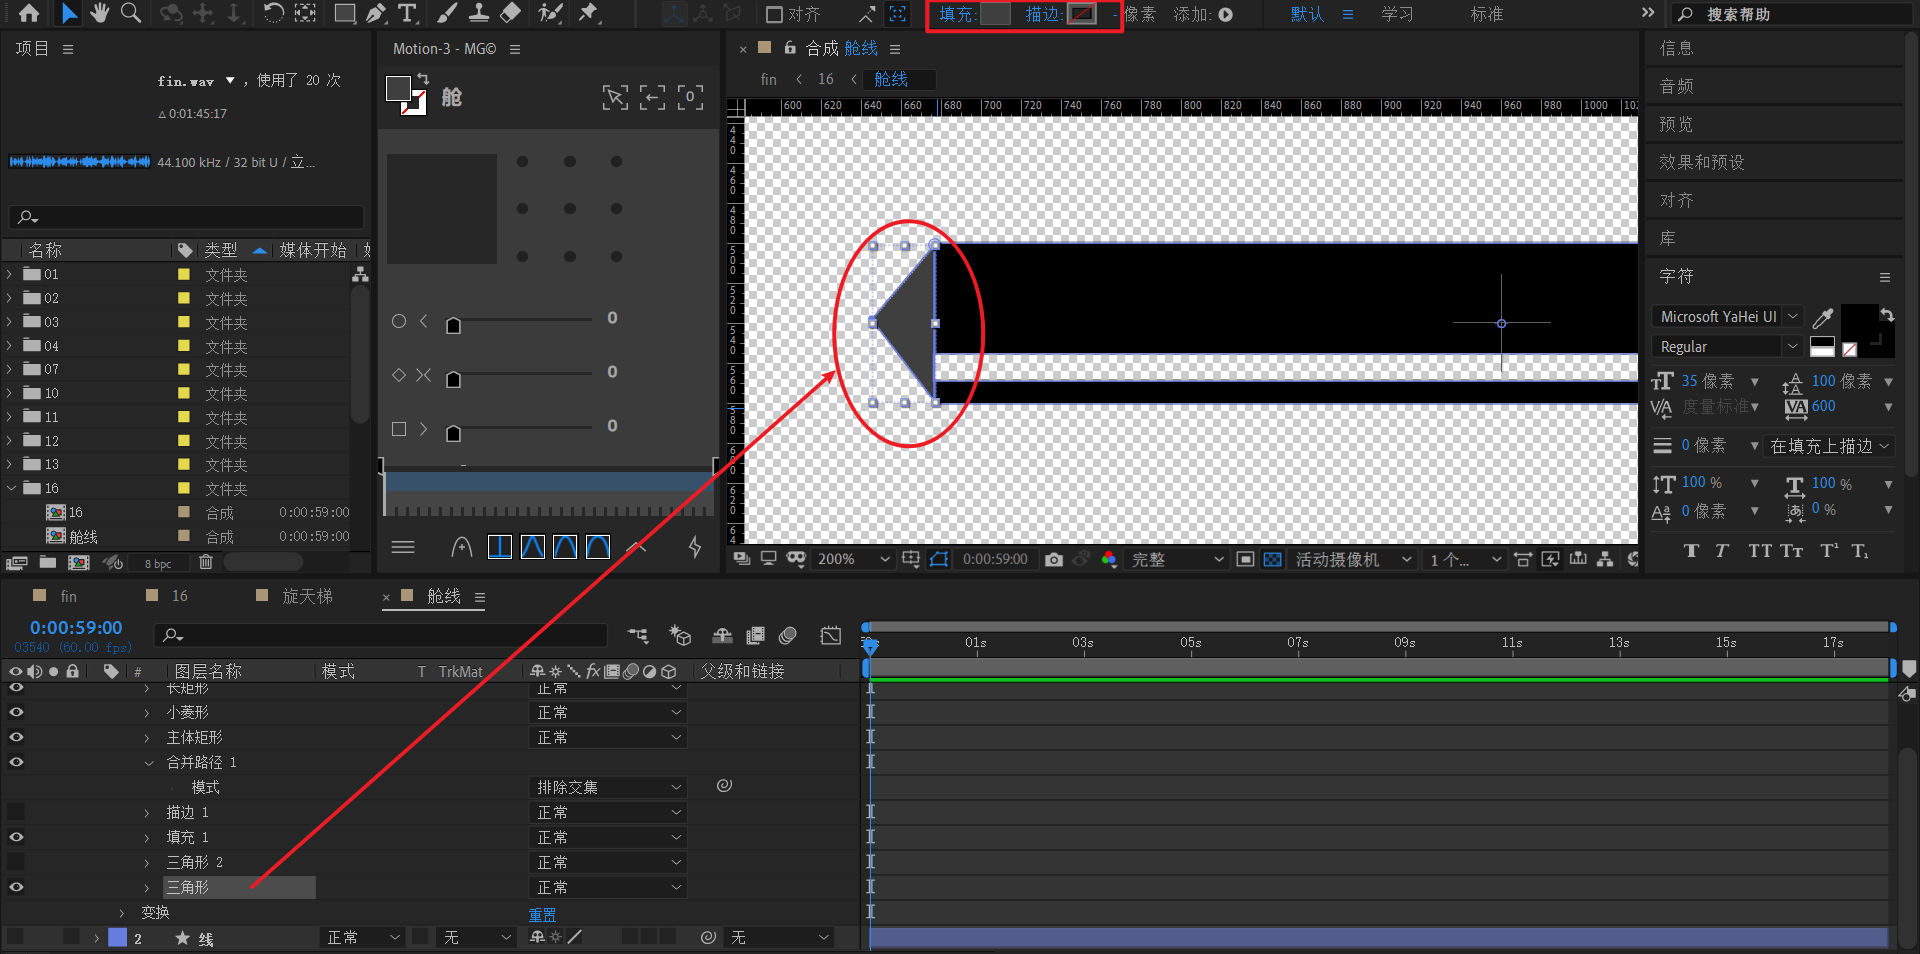Click the snapshot camera icon in viewer
Screen dimensions: 1920x954
1054,559
